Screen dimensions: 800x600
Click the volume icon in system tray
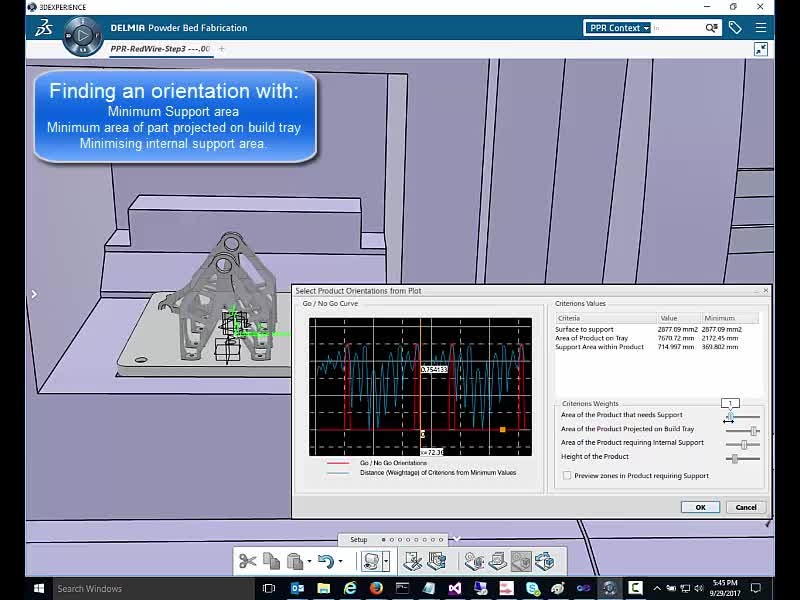(698, 589)
